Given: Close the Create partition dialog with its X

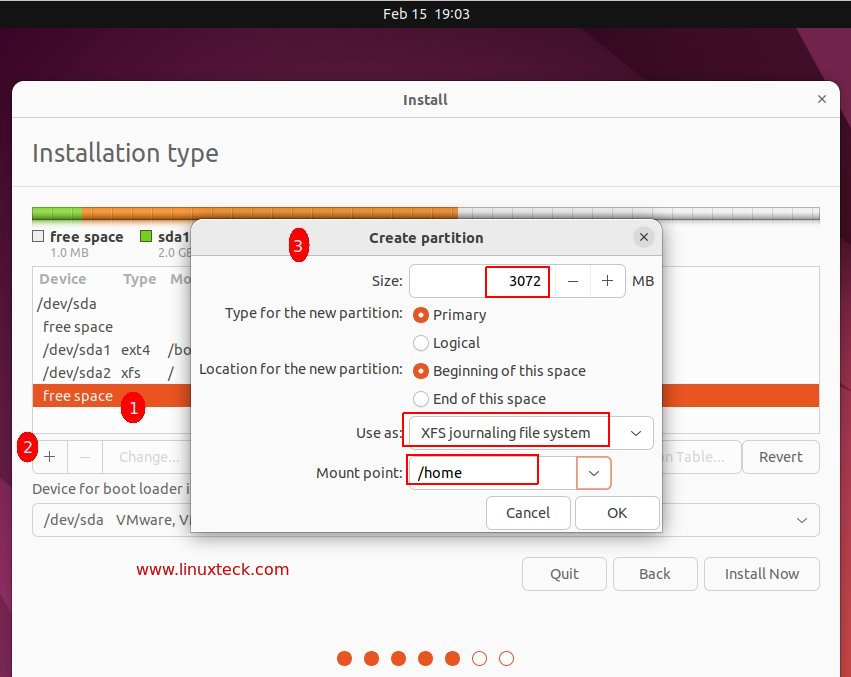Looking at the screenshot, I should point(643,237).
